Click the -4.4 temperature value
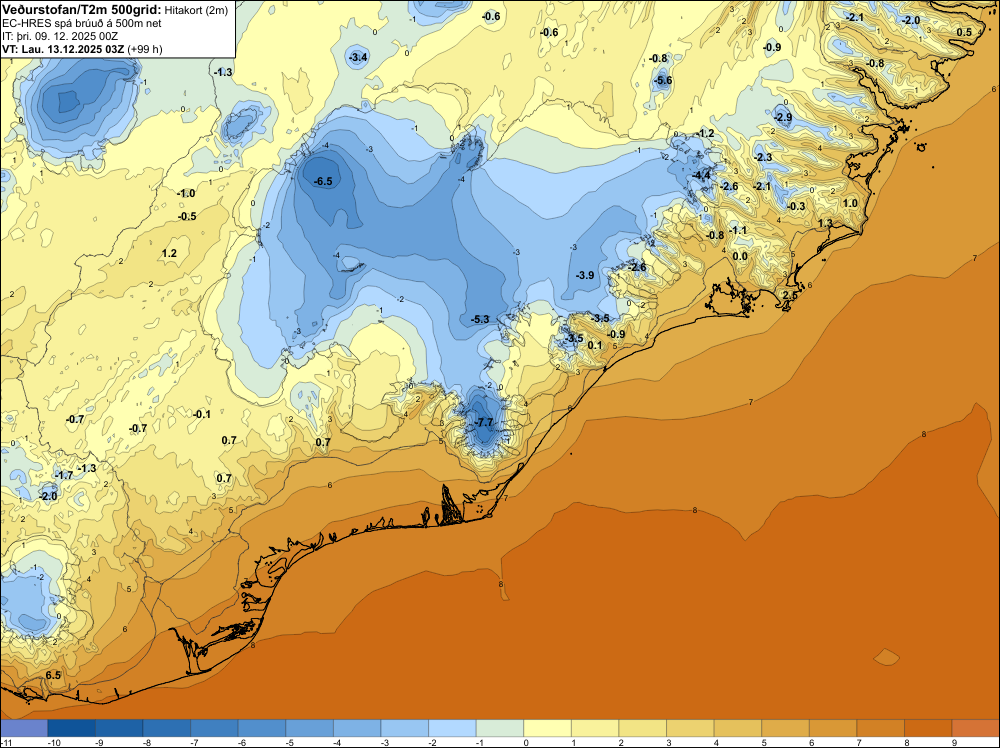The image size is (1000, 748). [702, 175]
